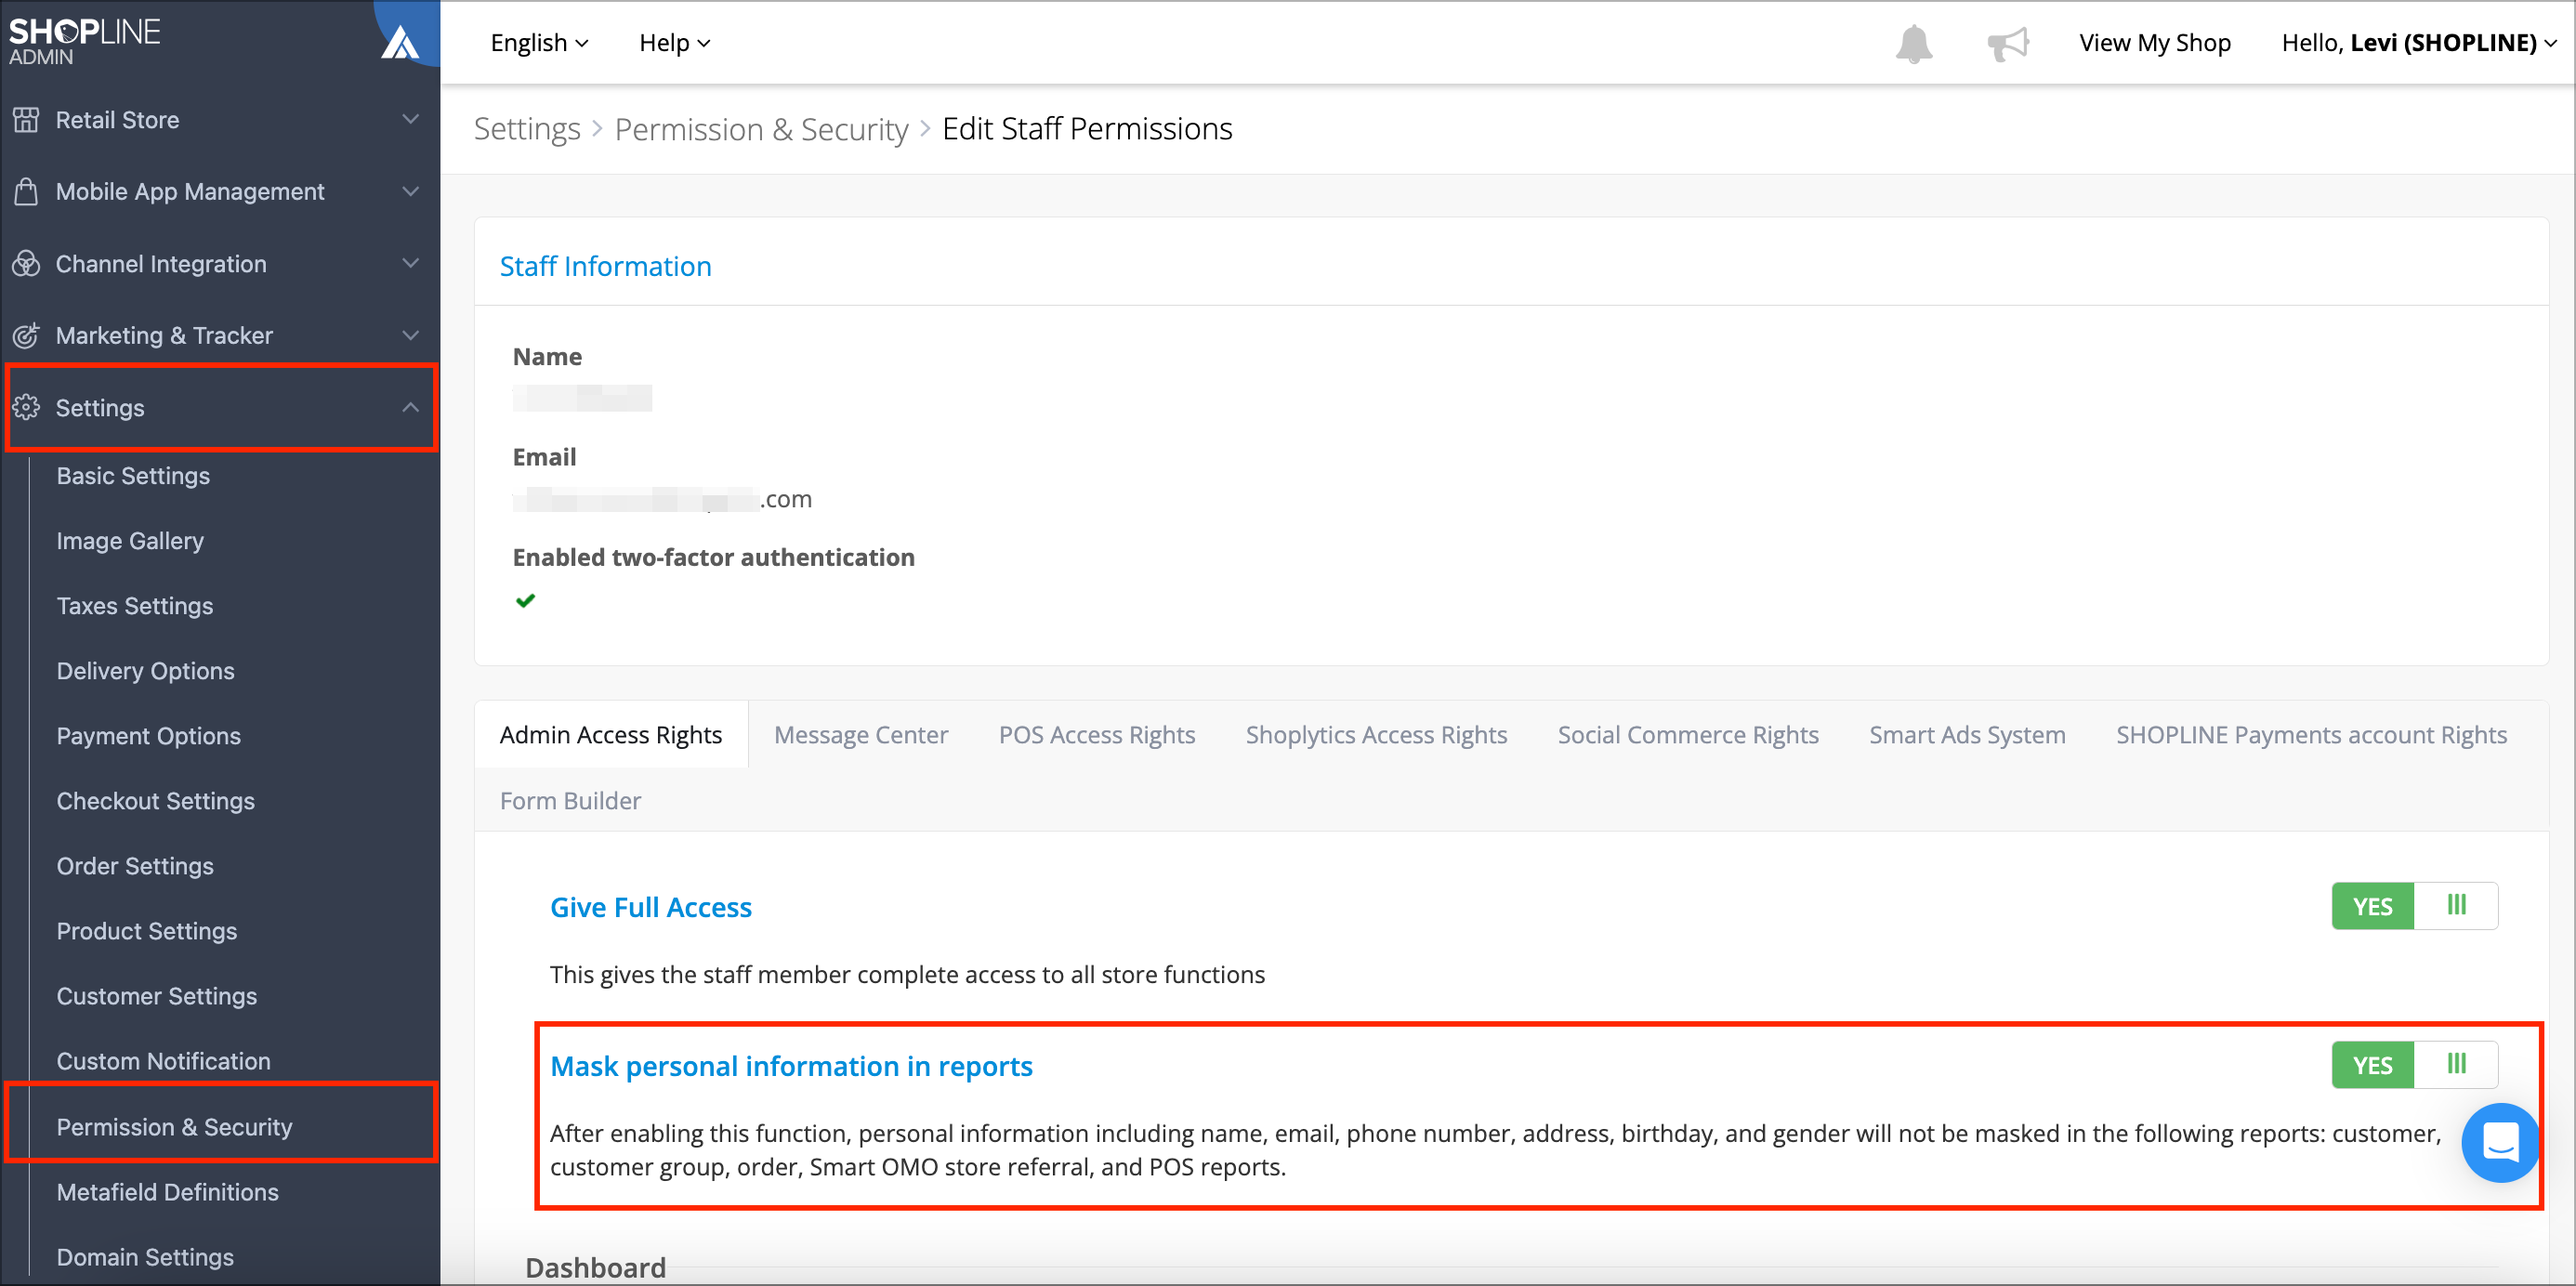
Task: Collapse the Settings menu chevron
Action: pos(410,407)
